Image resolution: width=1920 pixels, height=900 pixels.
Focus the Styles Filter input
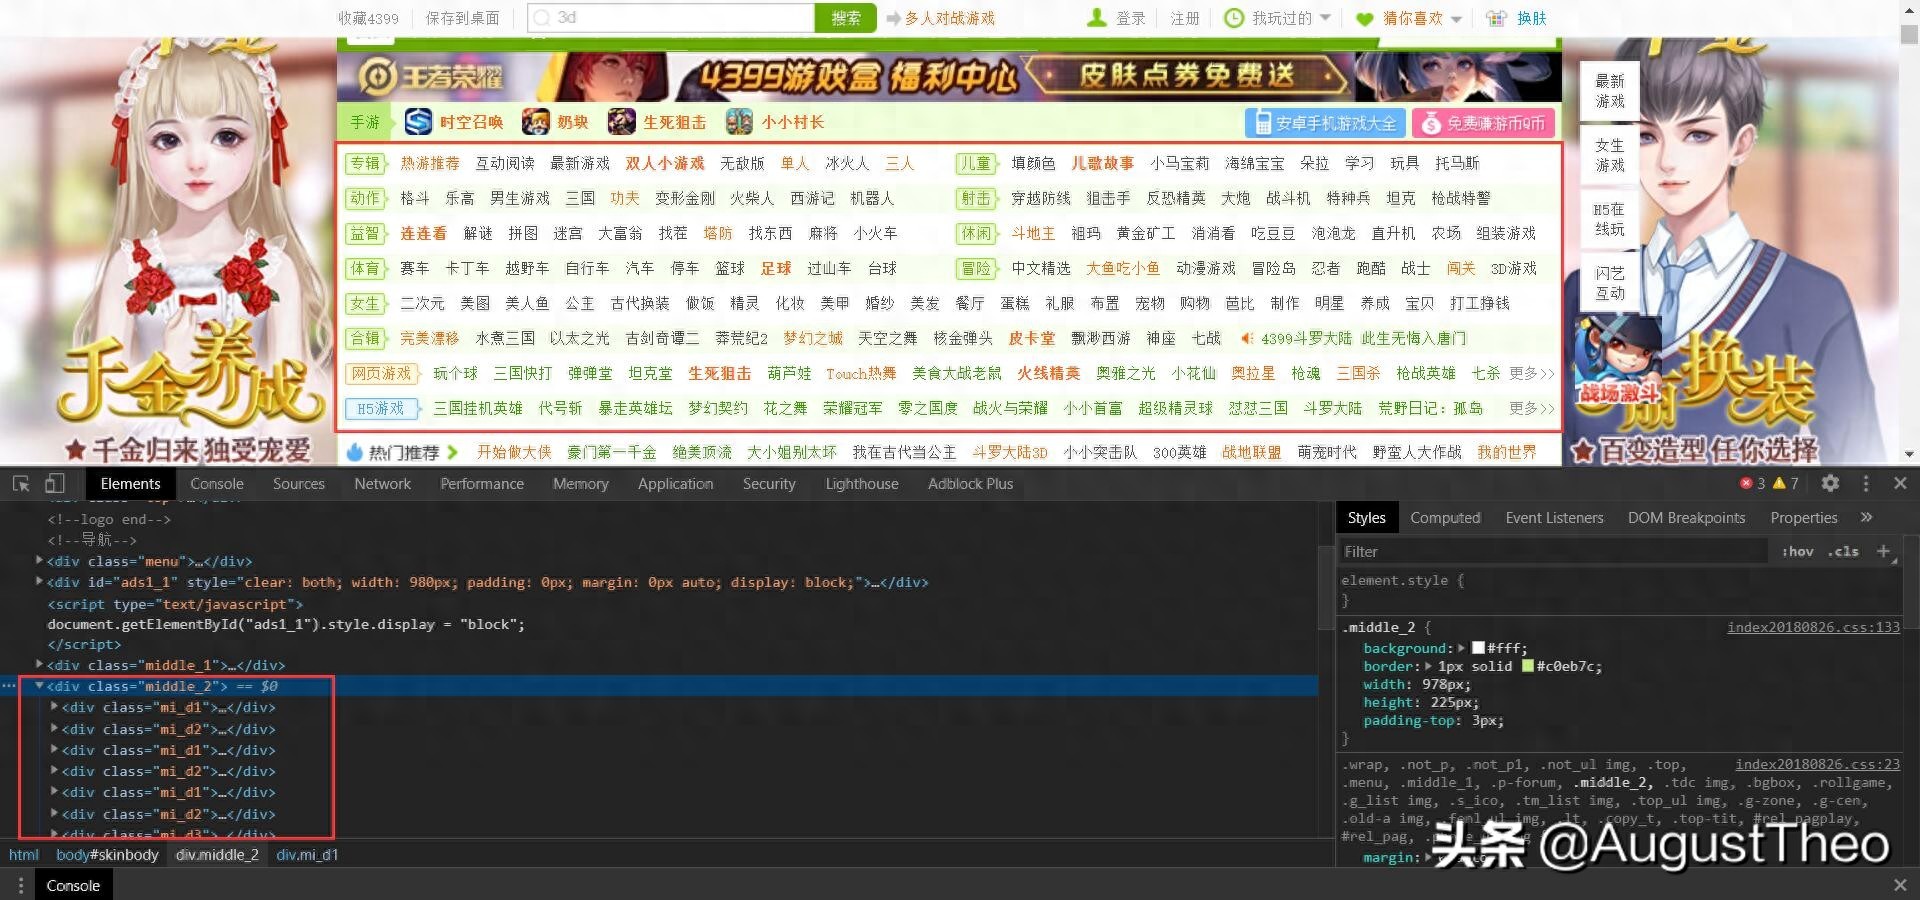coord(1552,551)
